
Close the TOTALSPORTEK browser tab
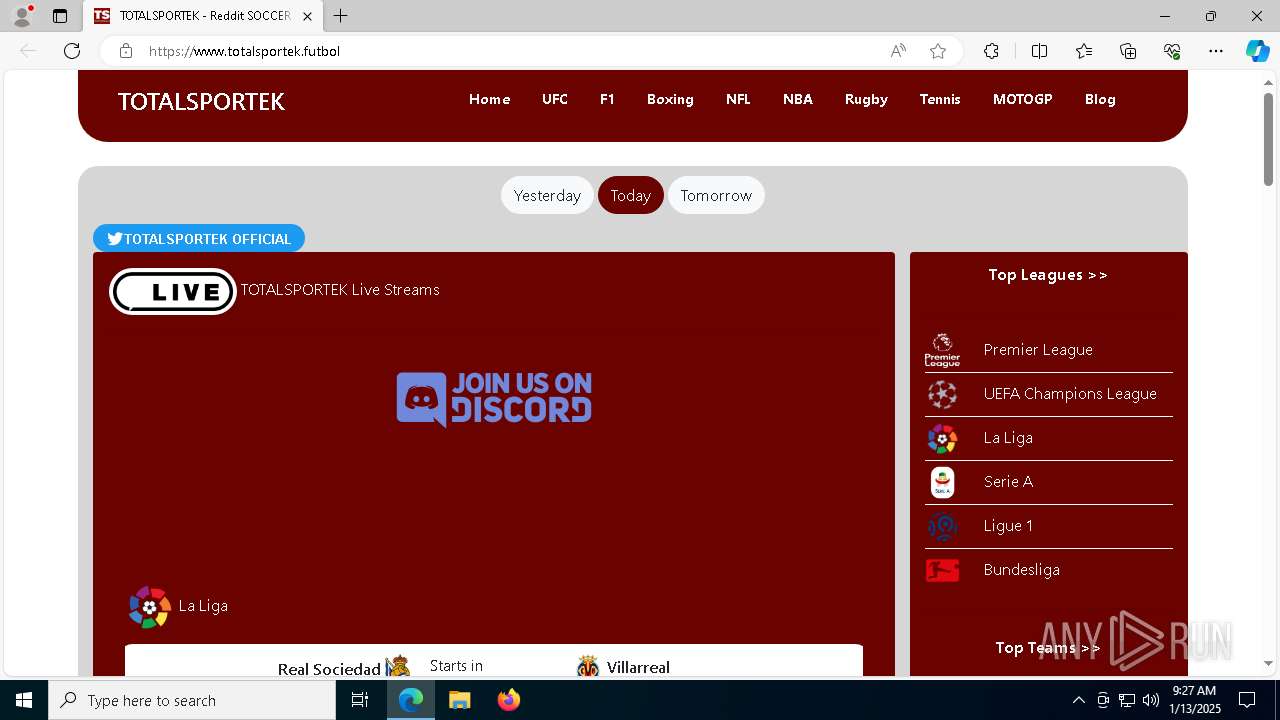click(x=307, y=16)
